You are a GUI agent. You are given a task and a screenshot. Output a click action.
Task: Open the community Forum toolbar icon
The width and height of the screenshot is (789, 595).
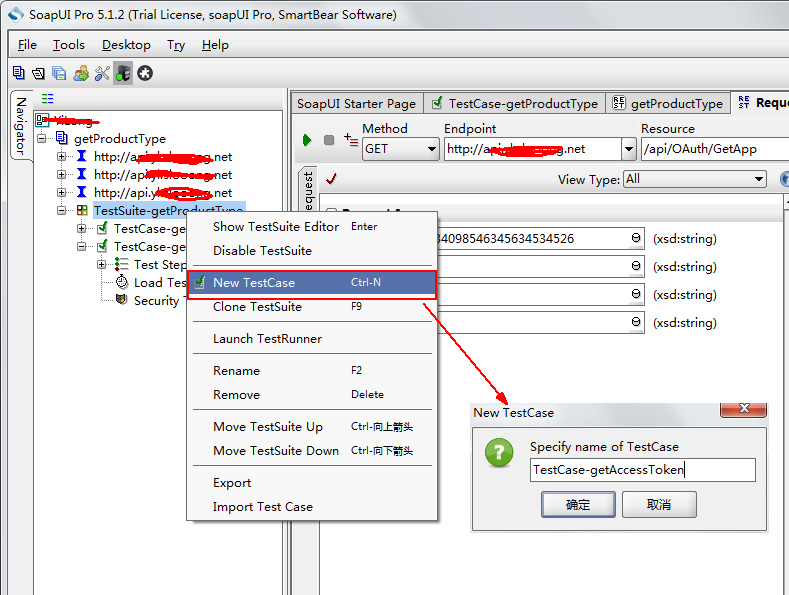(x=81, y=73)
